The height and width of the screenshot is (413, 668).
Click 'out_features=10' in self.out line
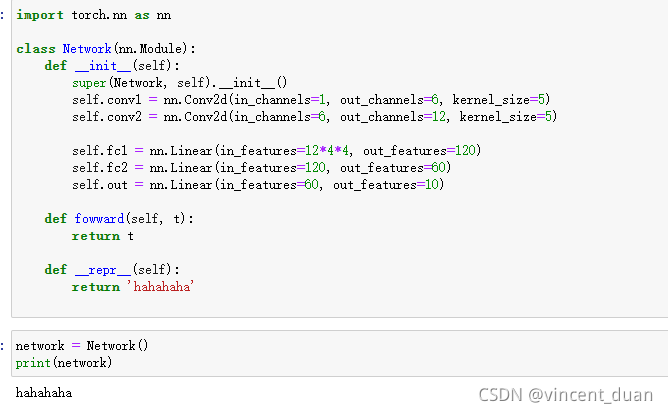click(x=386, y=185)
